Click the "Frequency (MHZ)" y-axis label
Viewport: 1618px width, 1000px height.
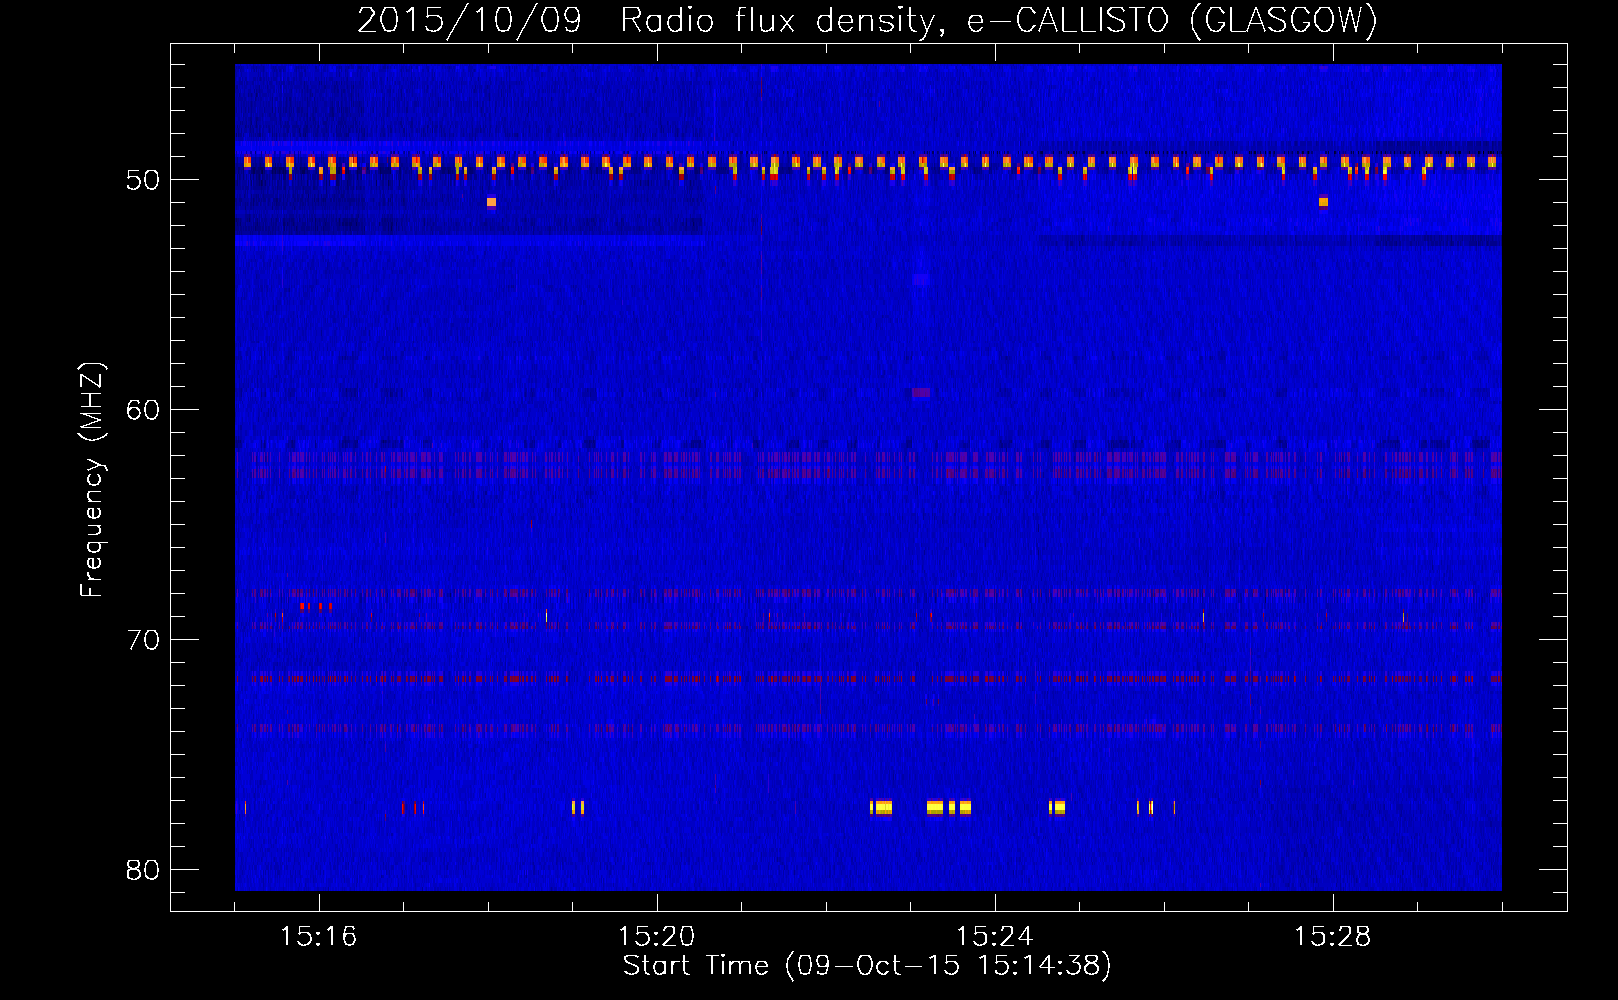[92, 480]
